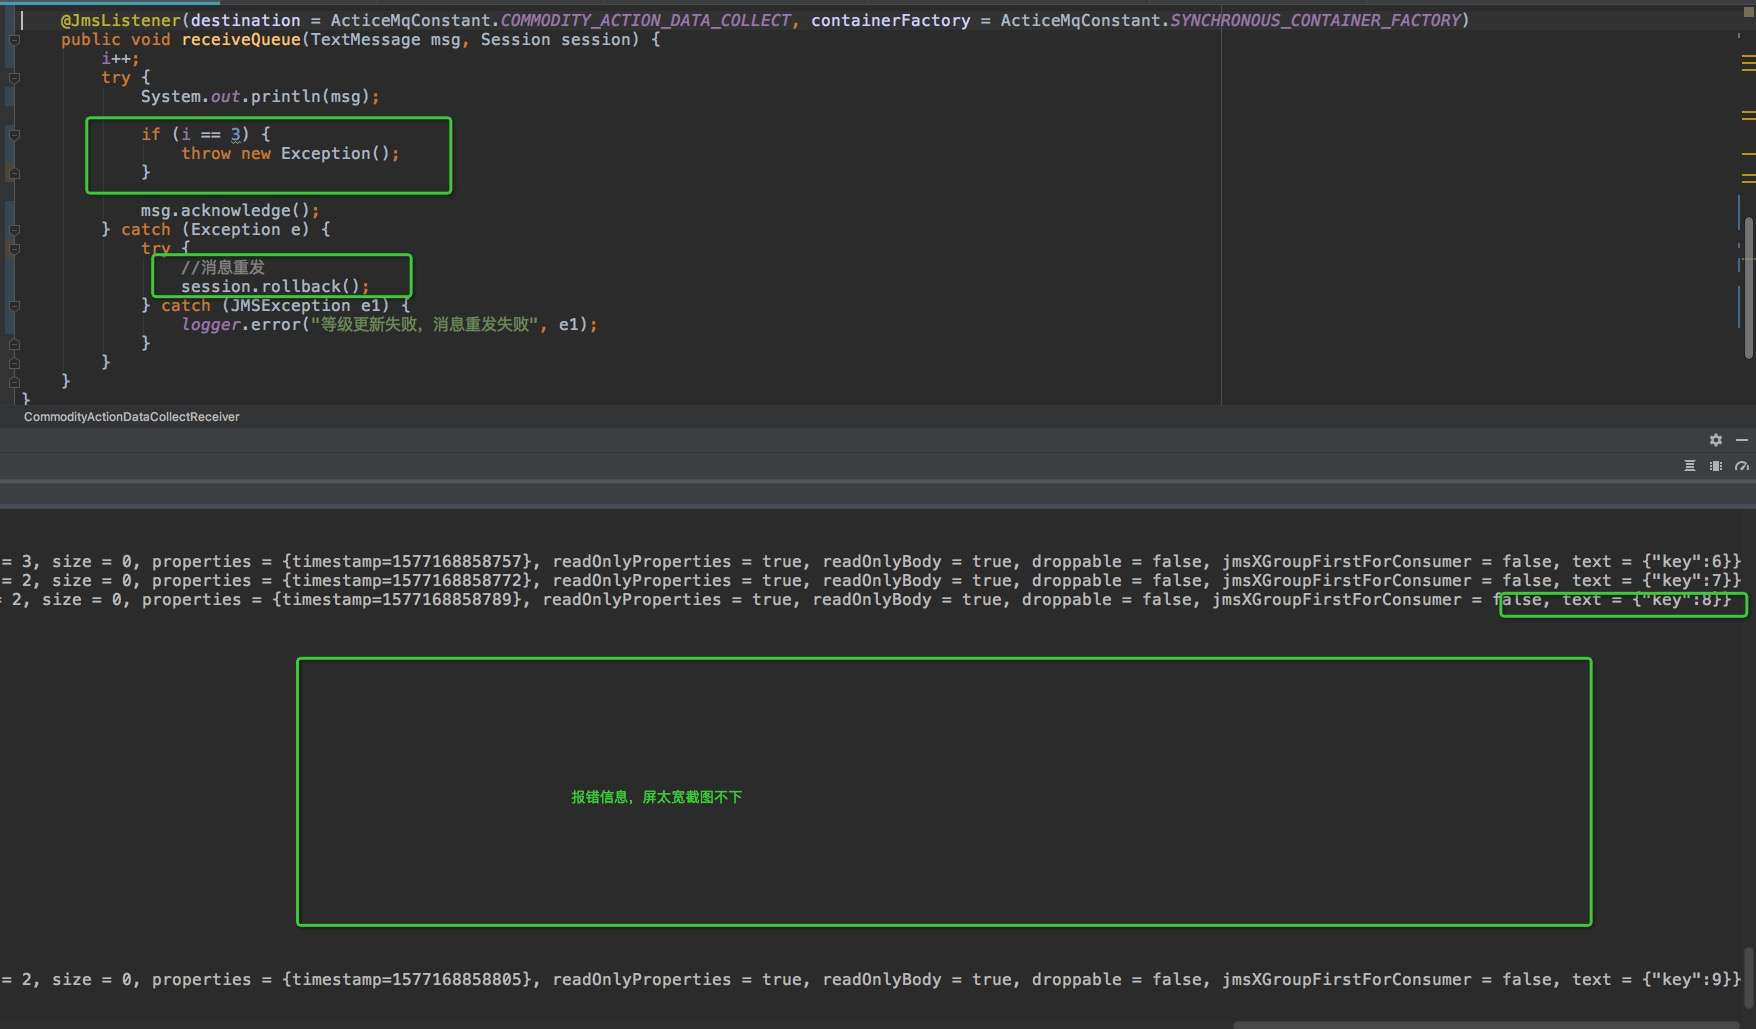Click the speedometer gauge icon in console toolbar

tap(1742, 466)
